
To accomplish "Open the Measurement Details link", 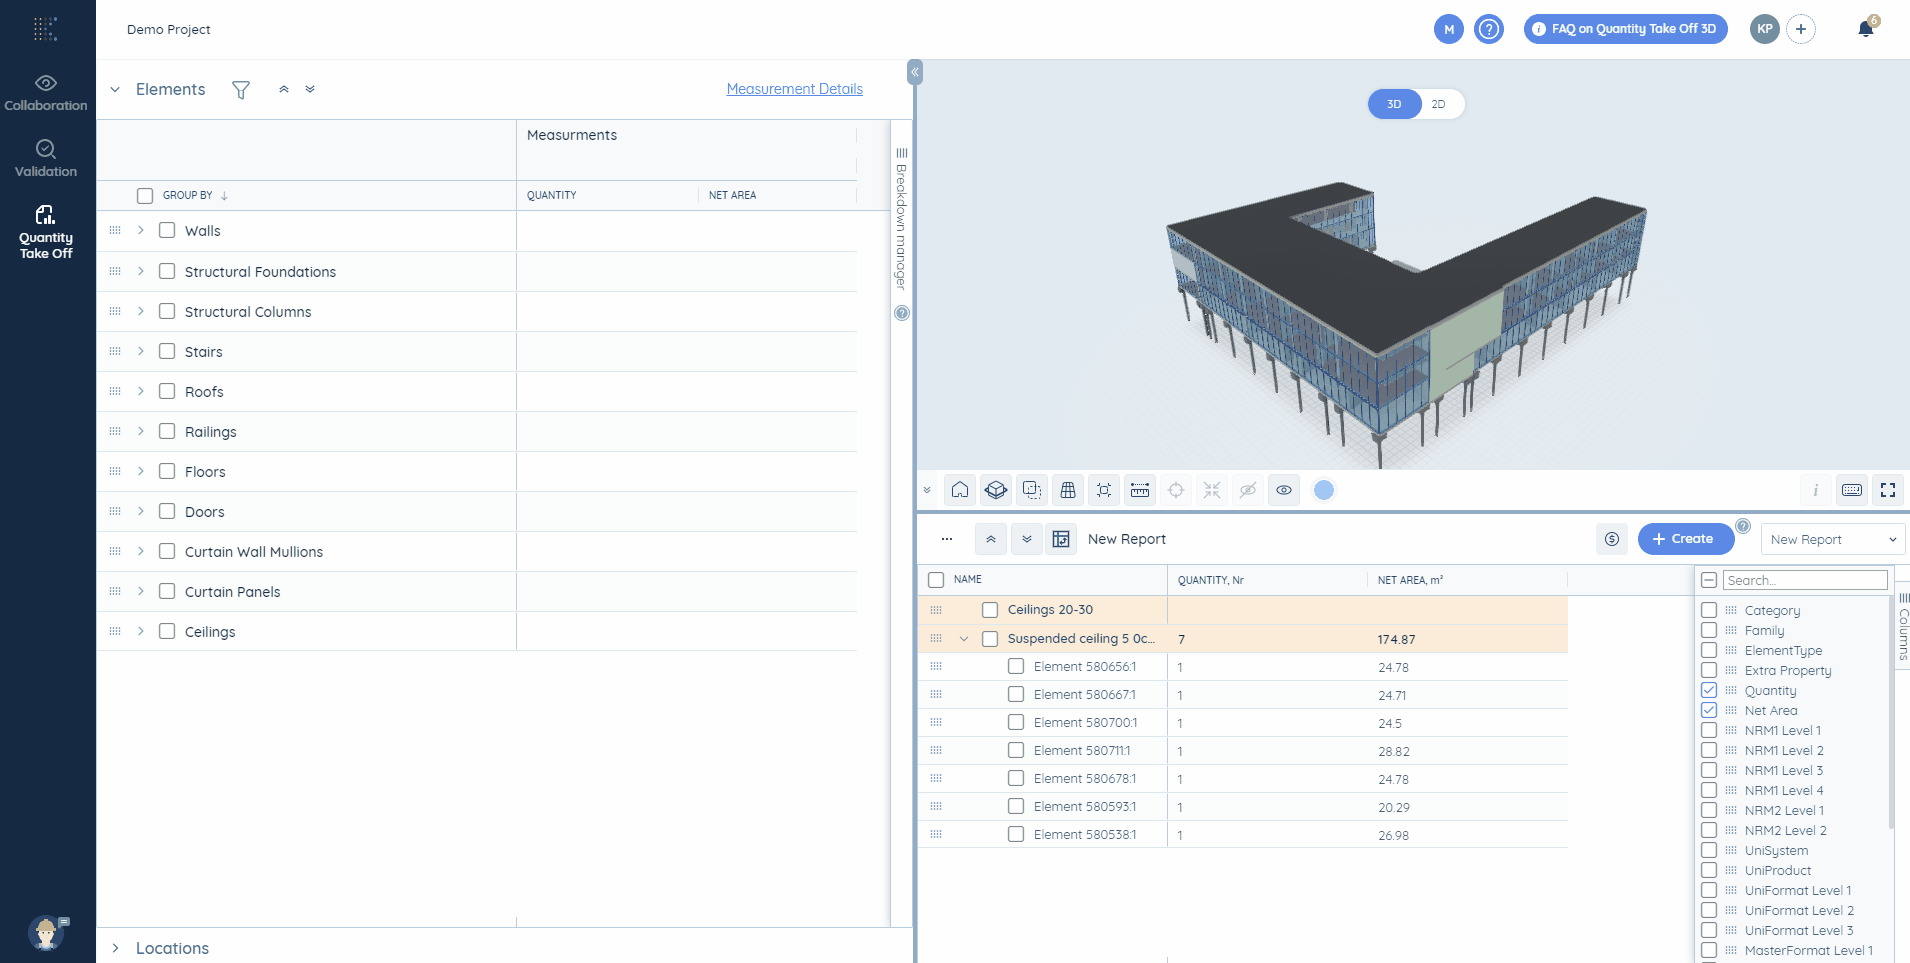I will click(794, 89).
